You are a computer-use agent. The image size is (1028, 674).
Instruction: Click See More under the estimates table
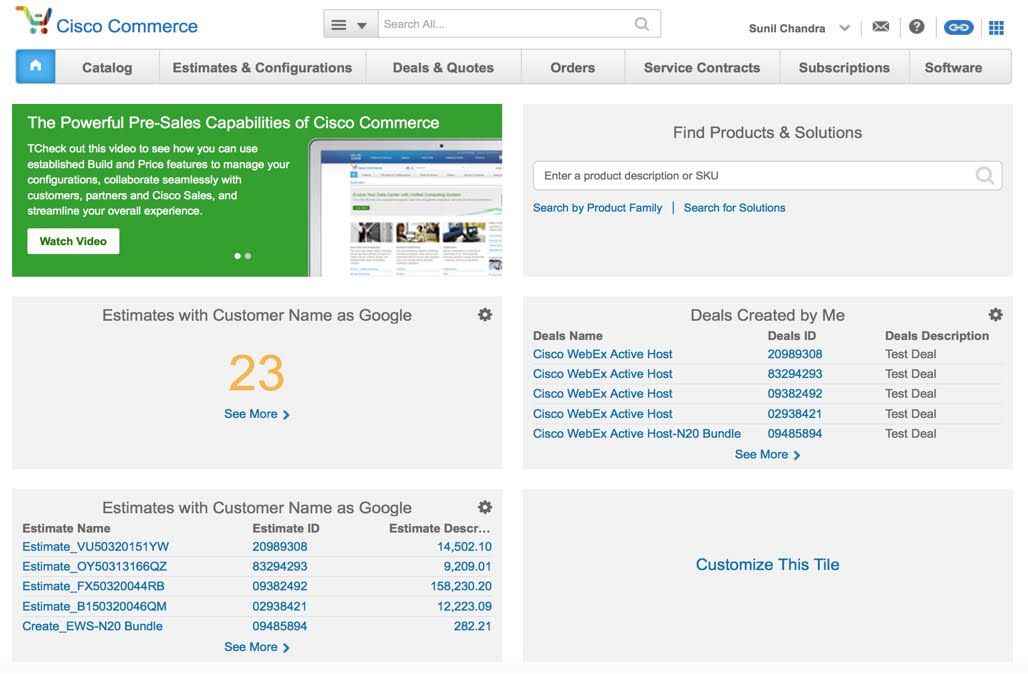click(x=257, y=647)
